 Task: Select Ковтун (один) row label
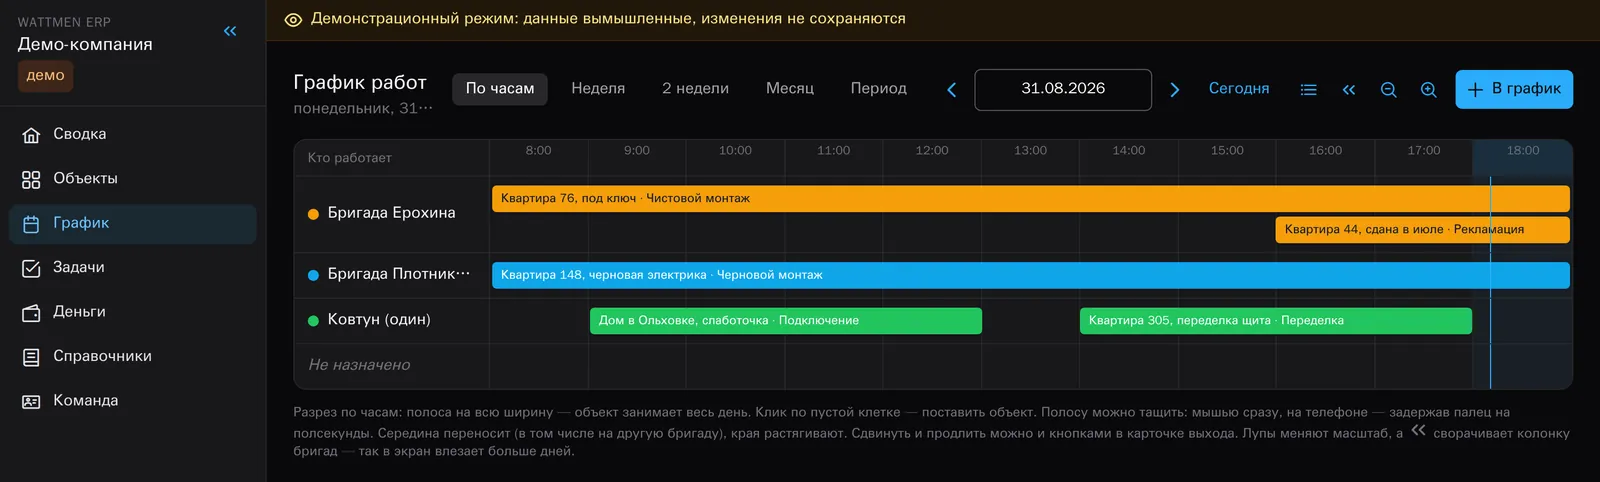[379, 320]
